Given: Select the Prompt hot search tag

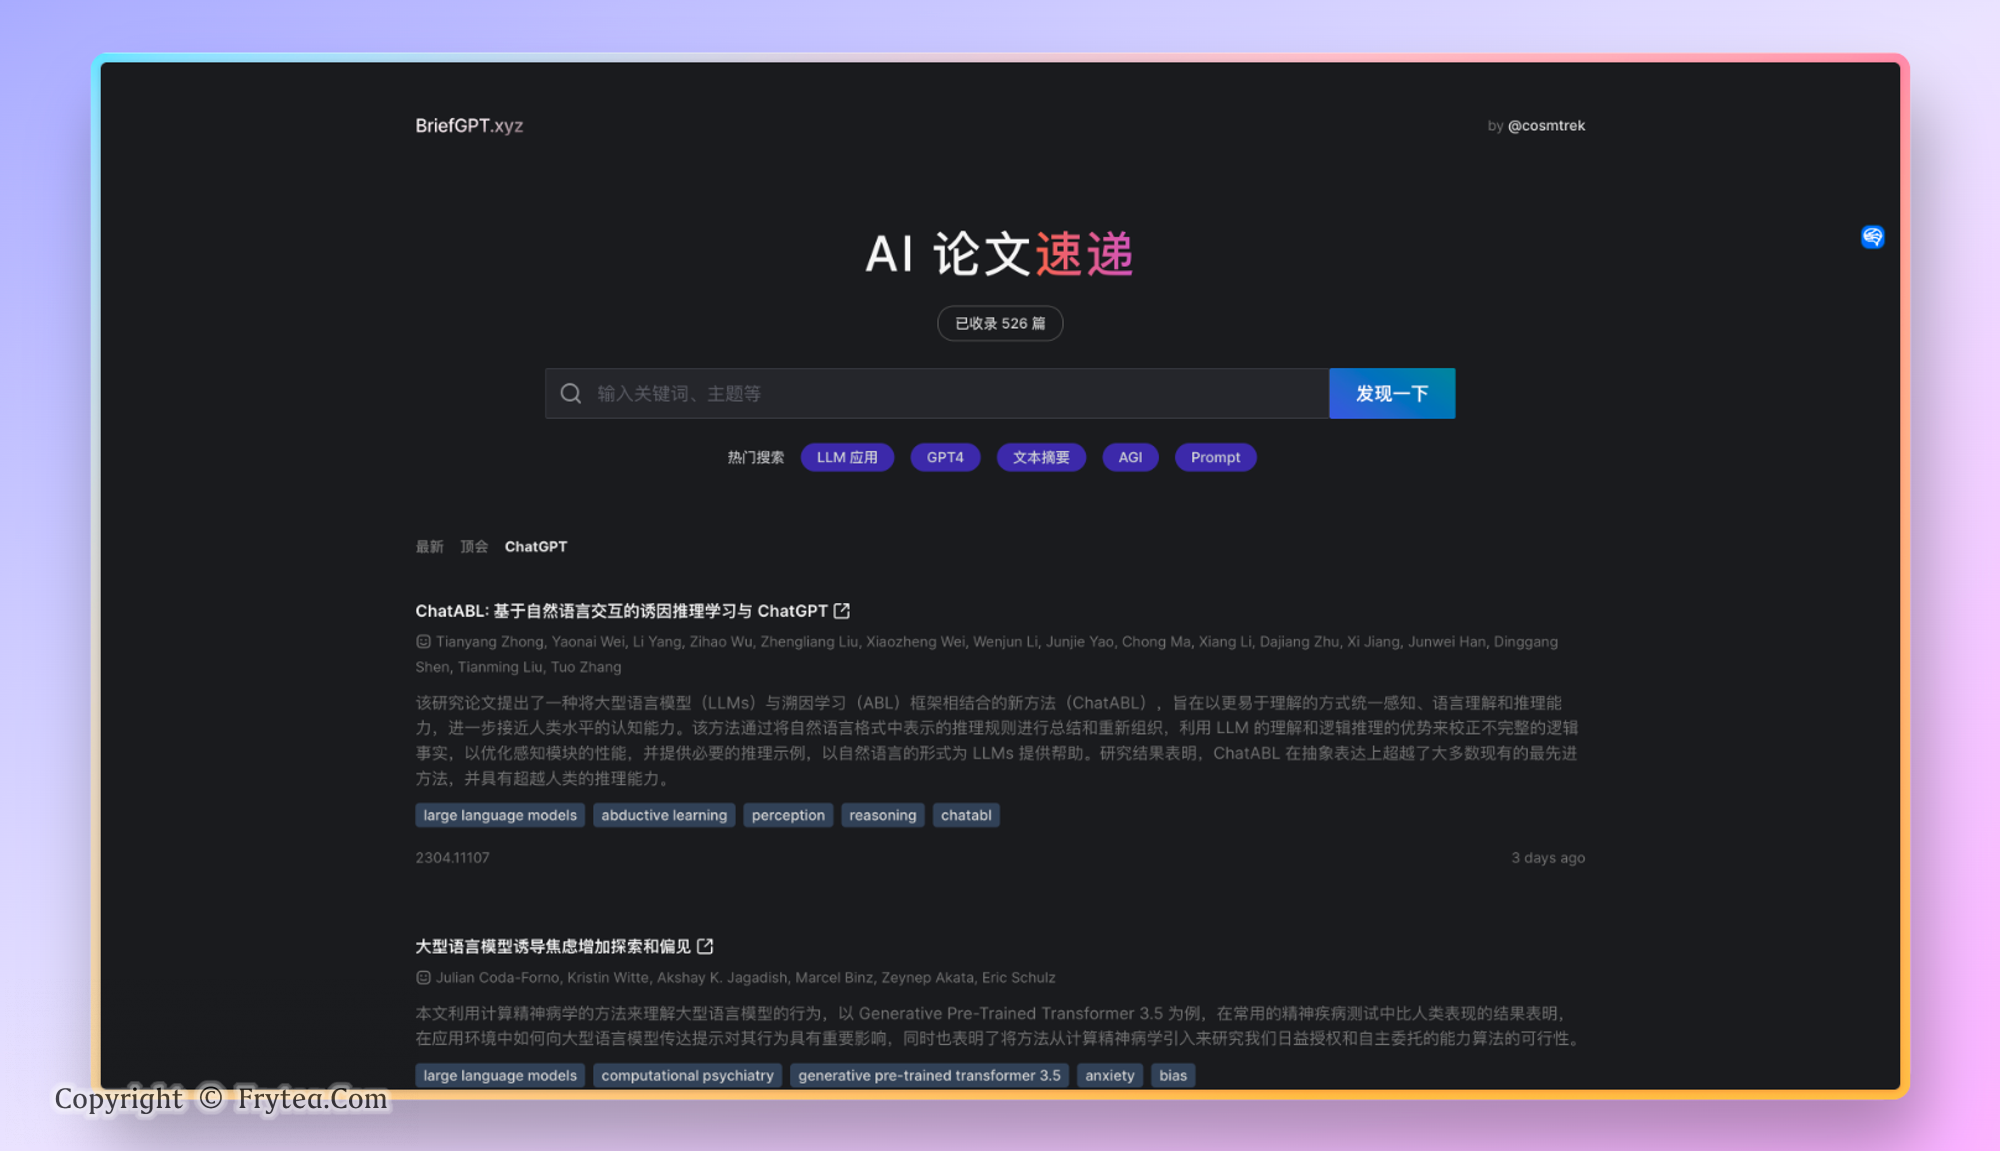Looking at the screenshot, I should click(1215, 458).
